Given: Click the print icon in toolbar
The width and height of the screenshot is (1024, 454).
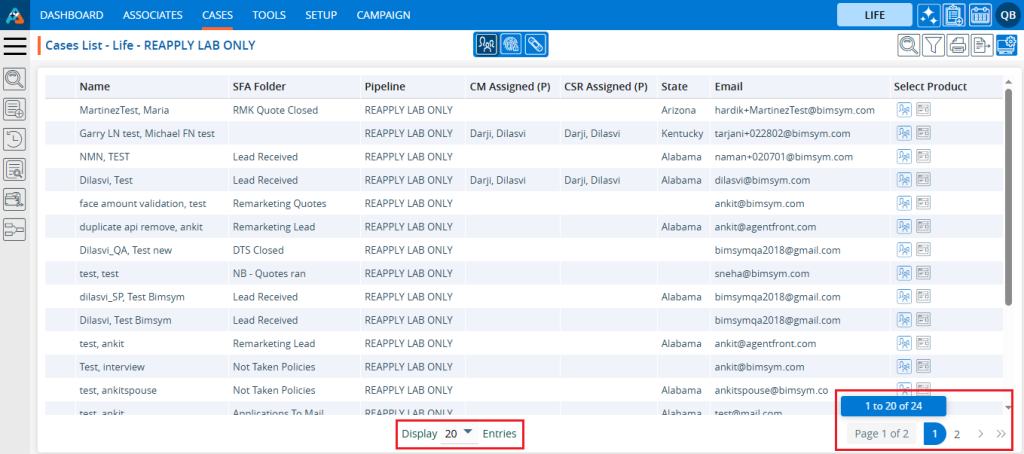Looking at the screenshot, I should point(958,44).
